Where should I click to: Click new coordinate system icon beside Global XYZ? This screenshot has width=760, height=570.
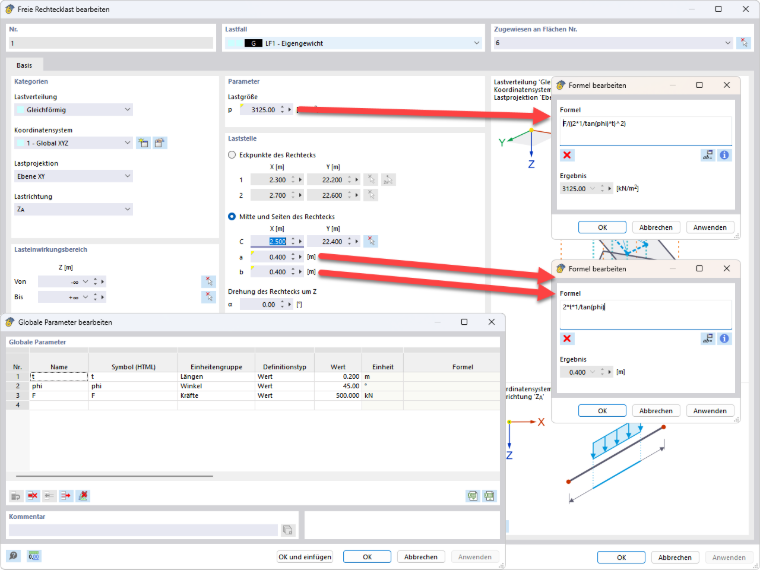[x=143, y=143]
